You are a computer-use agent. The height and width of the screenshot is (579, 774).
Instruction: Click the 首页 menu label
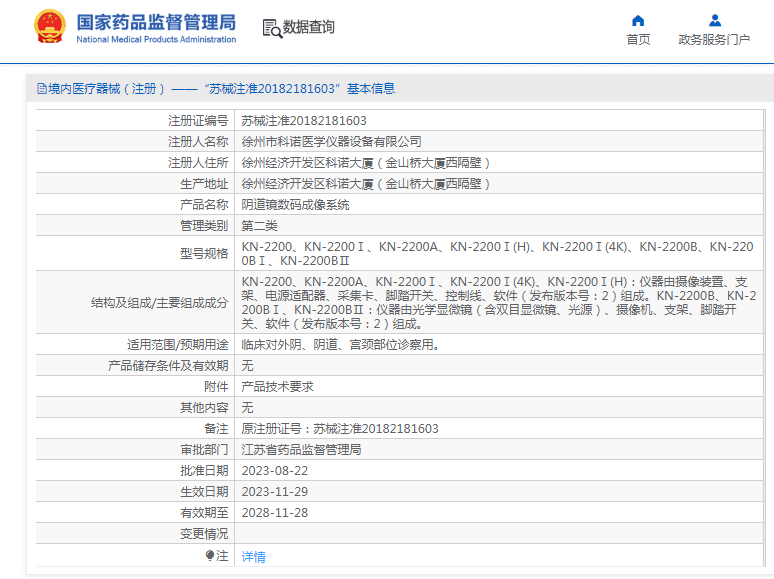pyautogui.click(x=638, y=39)
